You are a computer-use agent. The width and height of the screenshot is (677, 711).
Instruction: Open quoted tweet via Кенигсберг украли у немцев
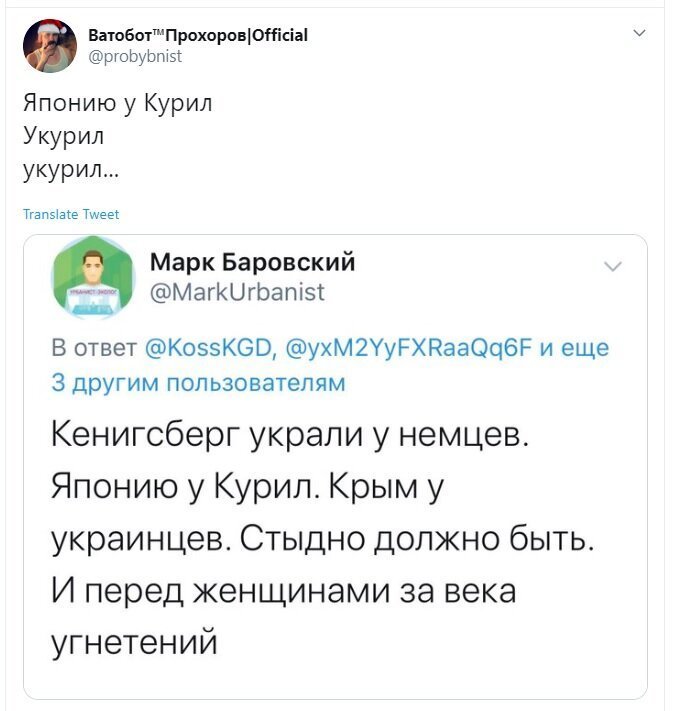point(290,436)
